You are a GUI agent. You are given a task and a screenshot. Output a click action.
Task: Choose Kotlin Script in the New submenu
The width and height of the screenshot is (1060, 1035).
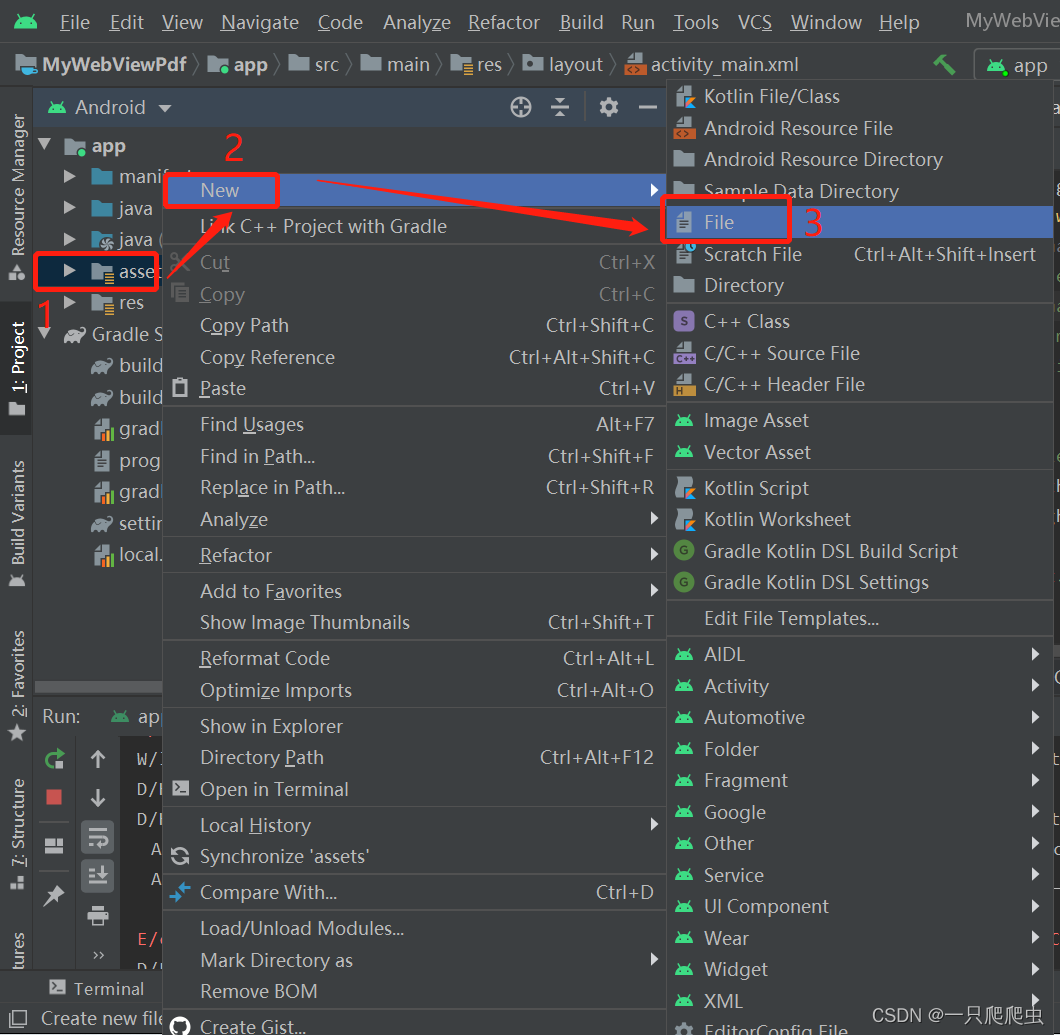tap(859, 488)
